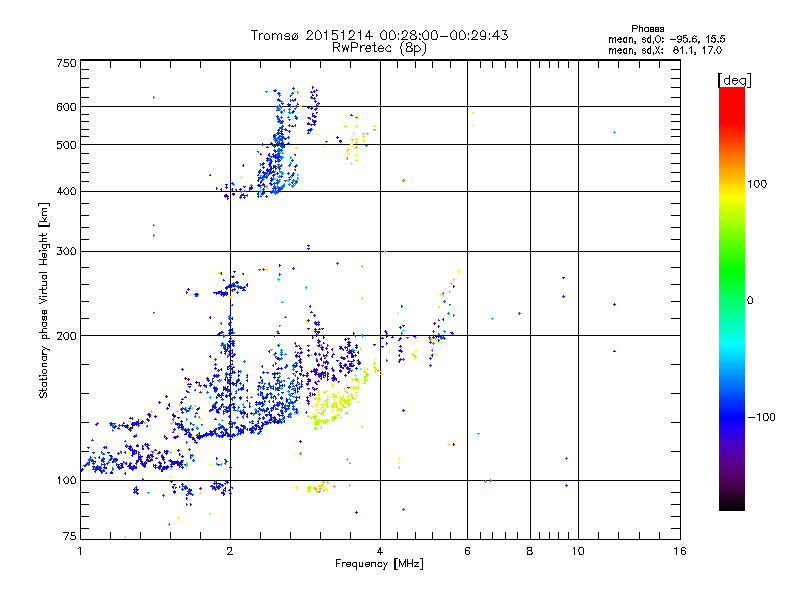Click the y-axis tick label '500'
The image size is (800, 600).
66,145
